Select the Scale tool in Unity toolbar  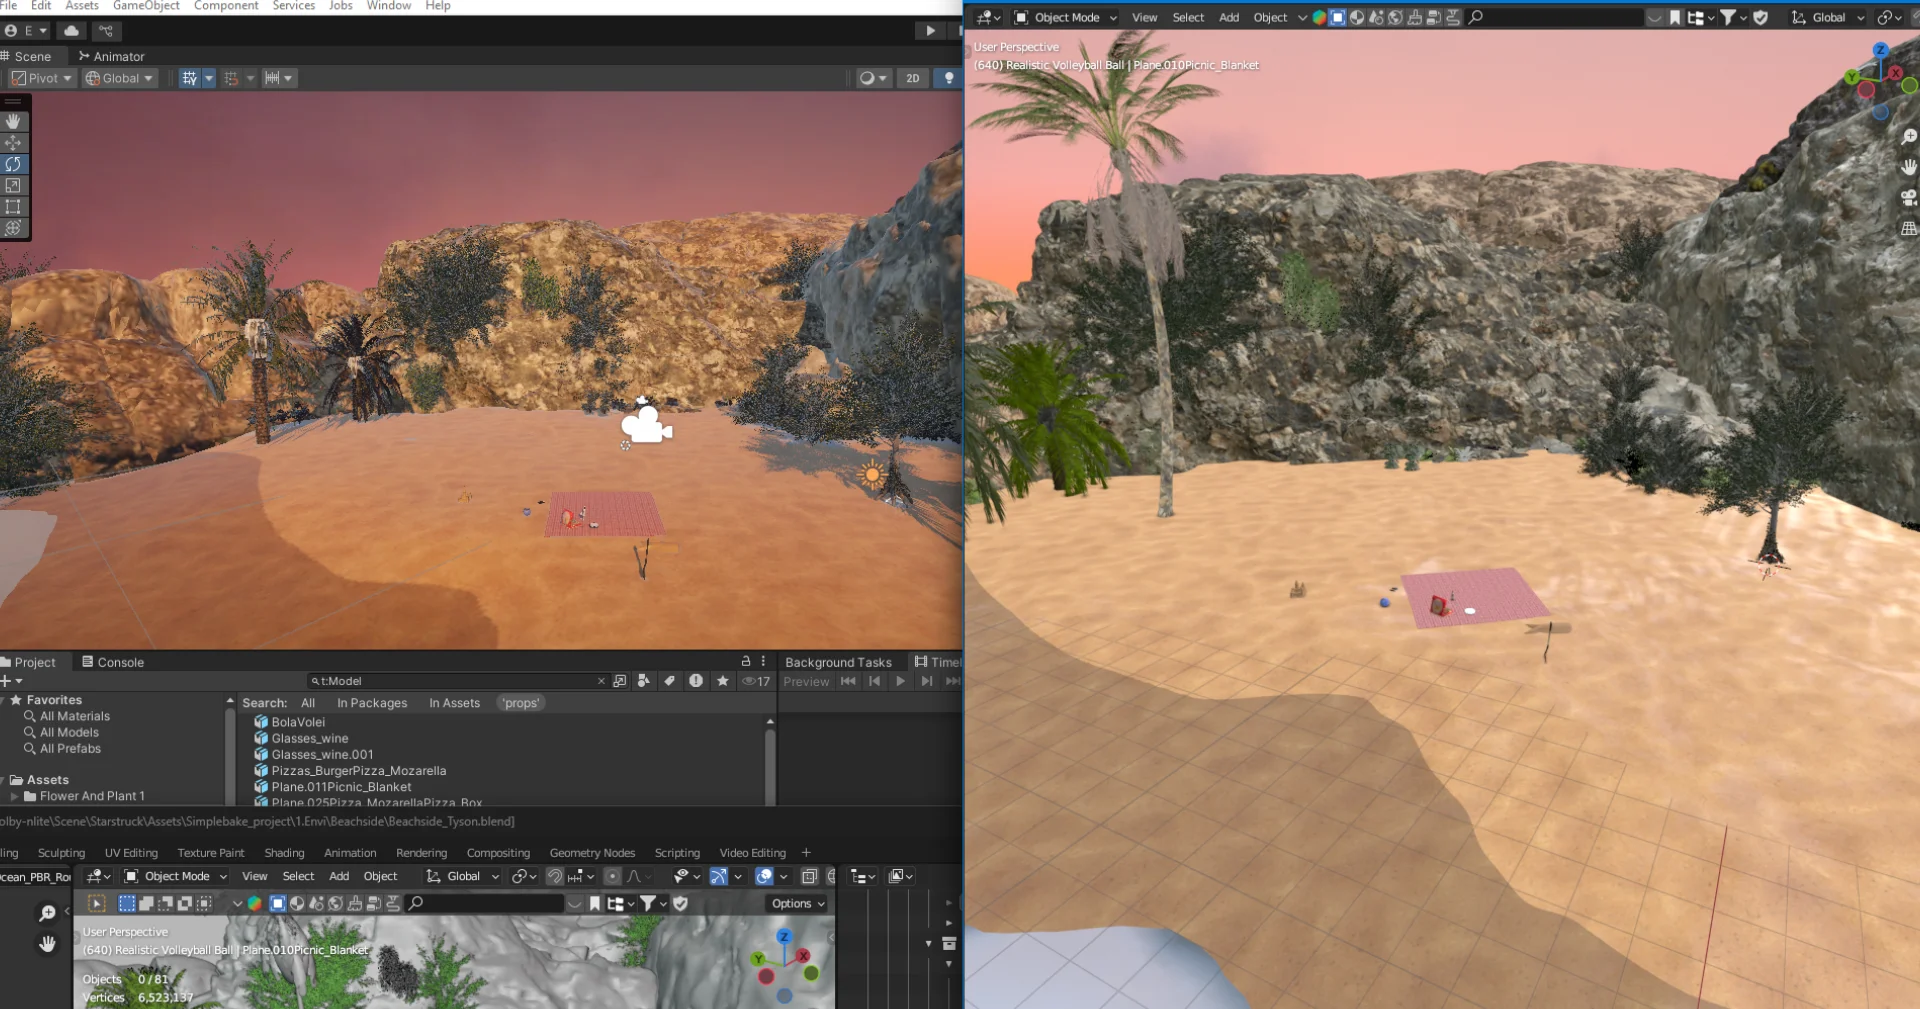click(x=13, y=185)
